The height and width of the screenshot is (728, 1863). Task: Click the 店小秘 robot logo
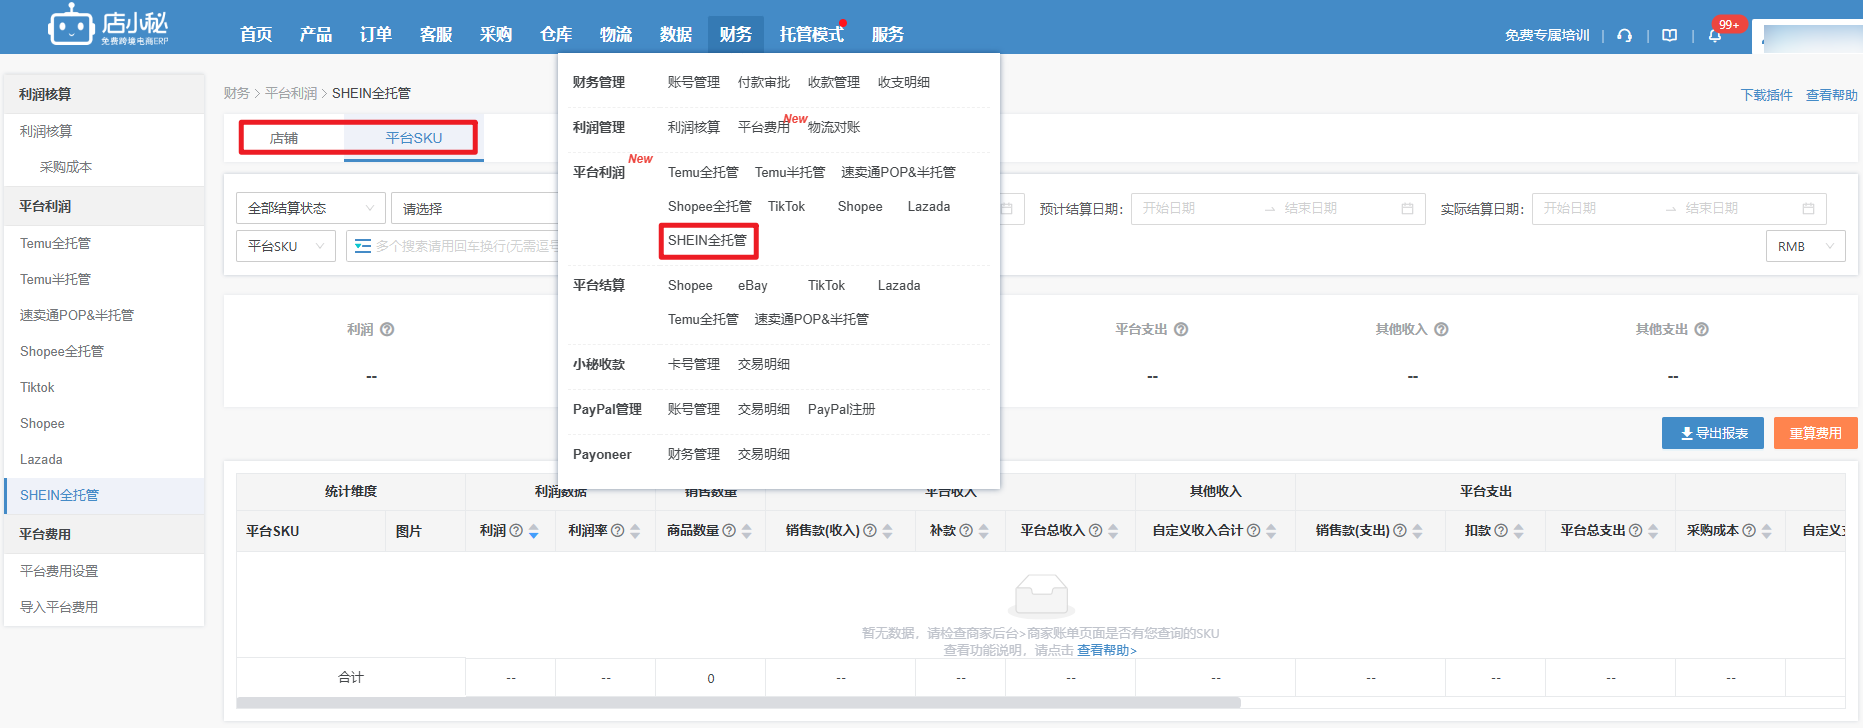(x=108, y=25)
